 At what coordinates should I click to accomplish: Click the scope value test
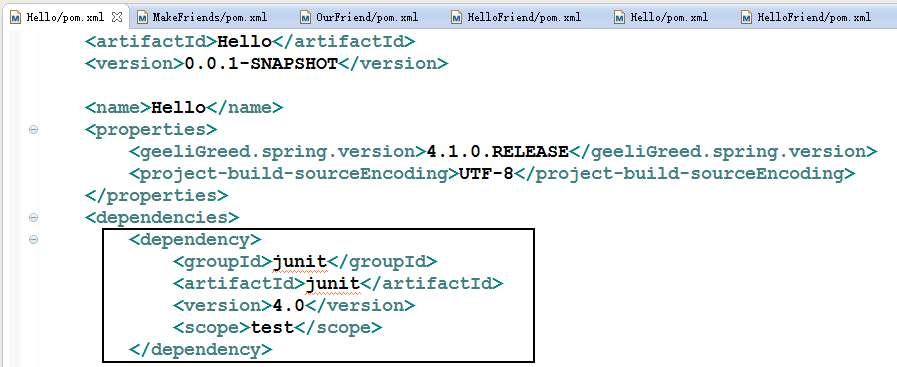click(x=272, y=328)
